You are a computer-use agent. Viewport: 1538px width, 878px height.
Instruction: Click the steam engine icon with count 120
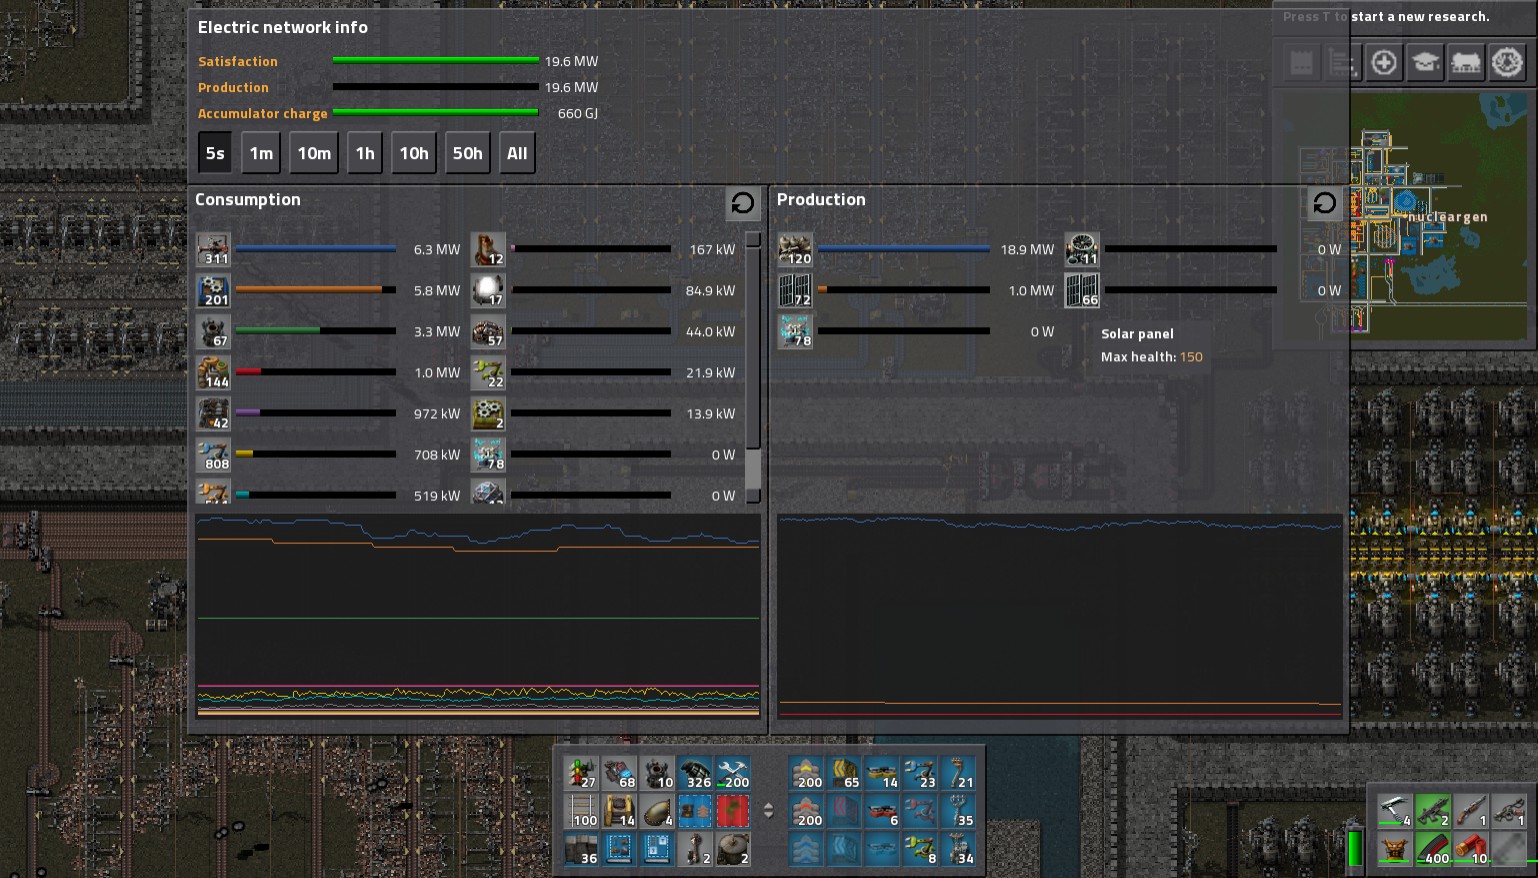pyautogui.click(x=795, y=249)
